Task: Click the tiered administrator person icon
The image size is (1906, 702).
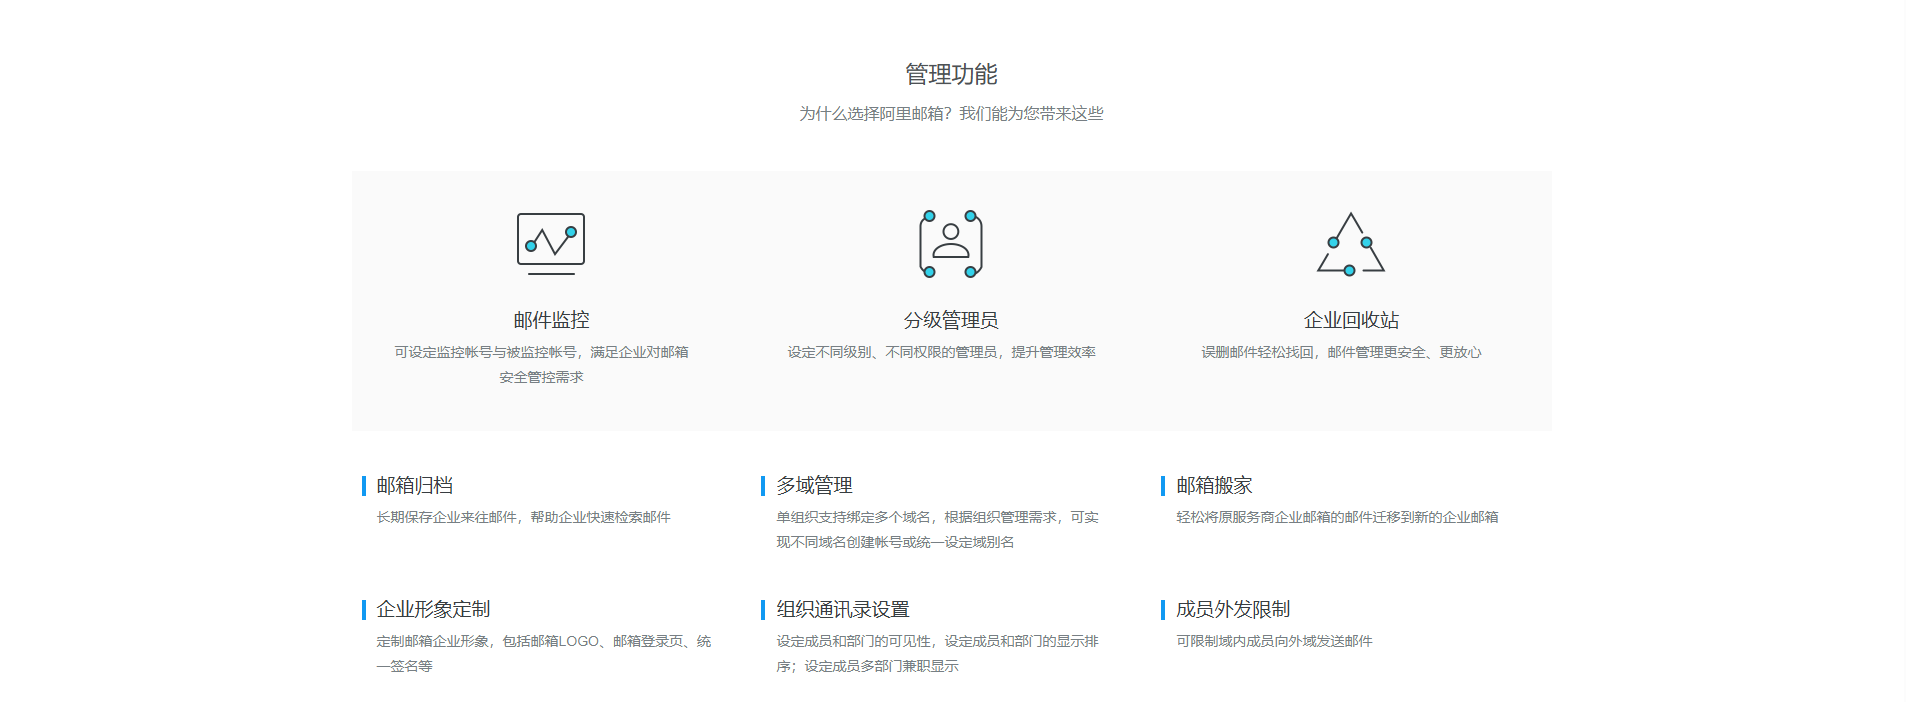Action: pos(950,243)
